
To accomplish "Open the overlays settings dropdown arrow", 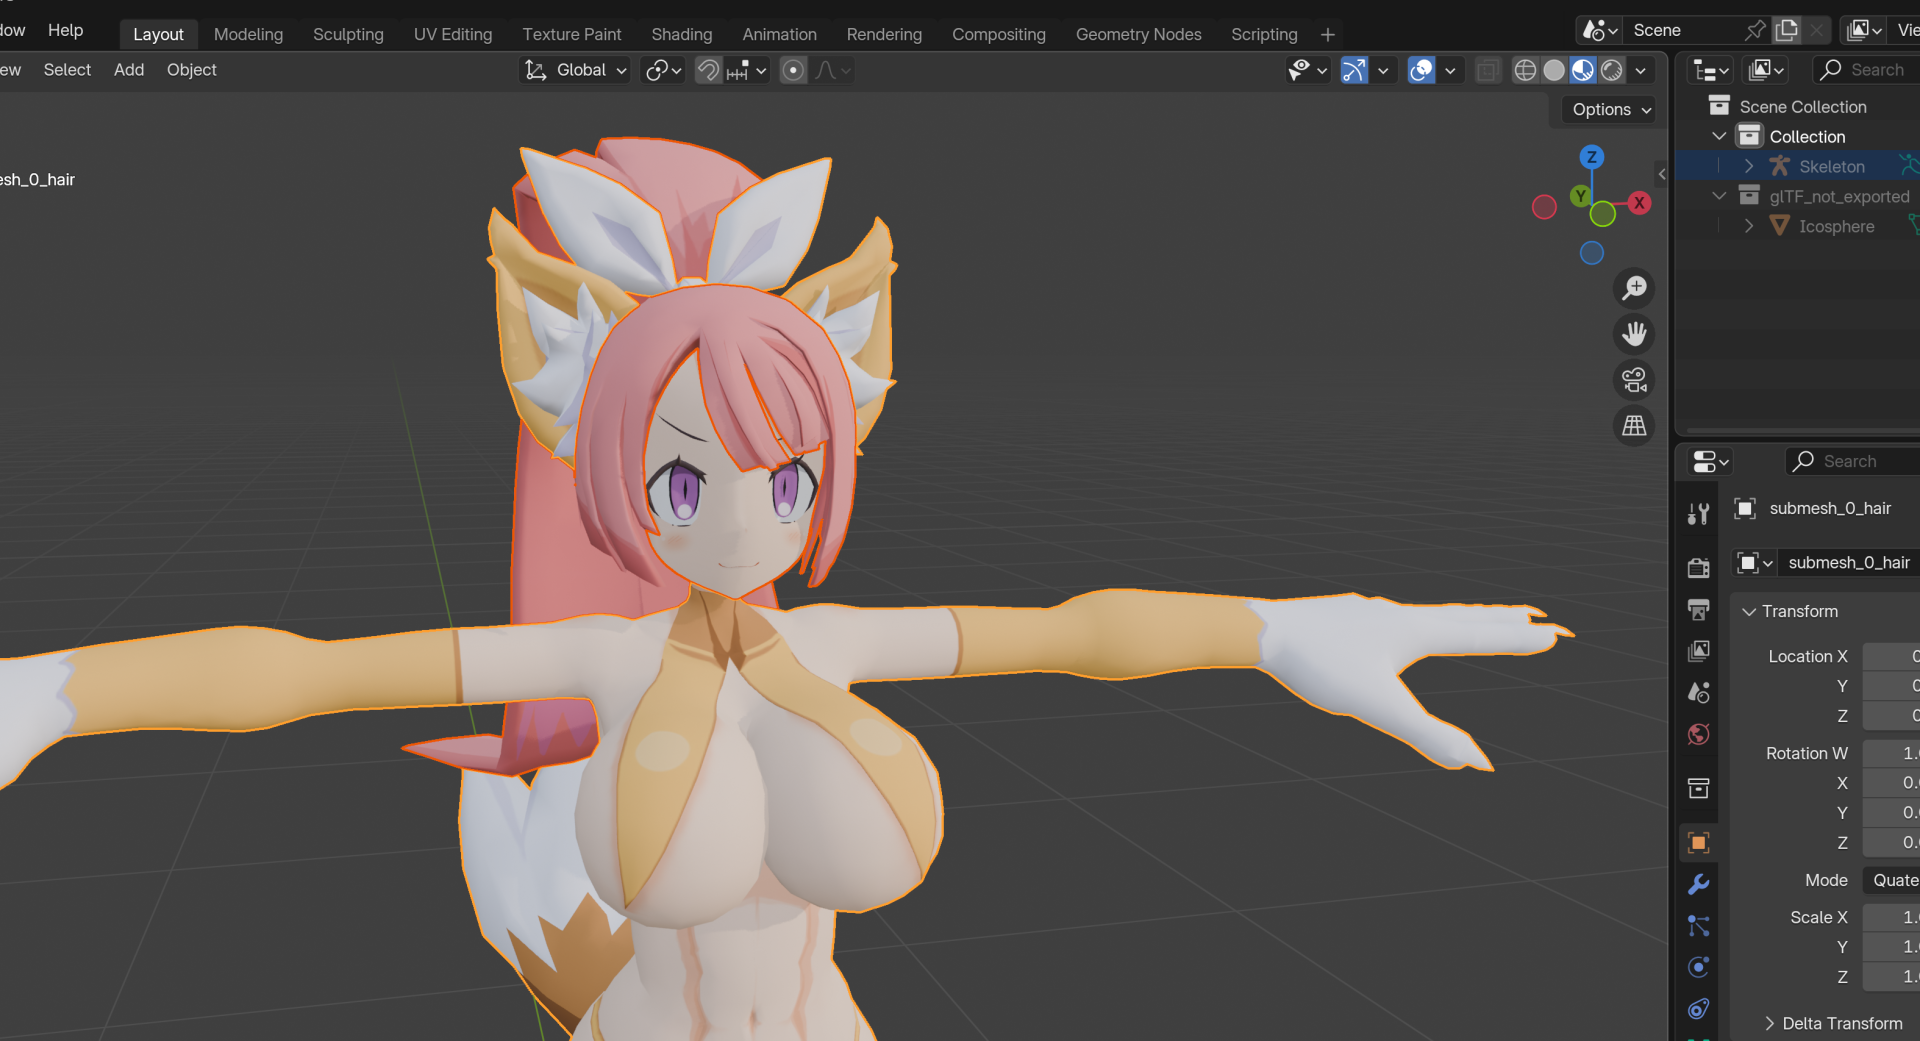I will click(1450, 70).
